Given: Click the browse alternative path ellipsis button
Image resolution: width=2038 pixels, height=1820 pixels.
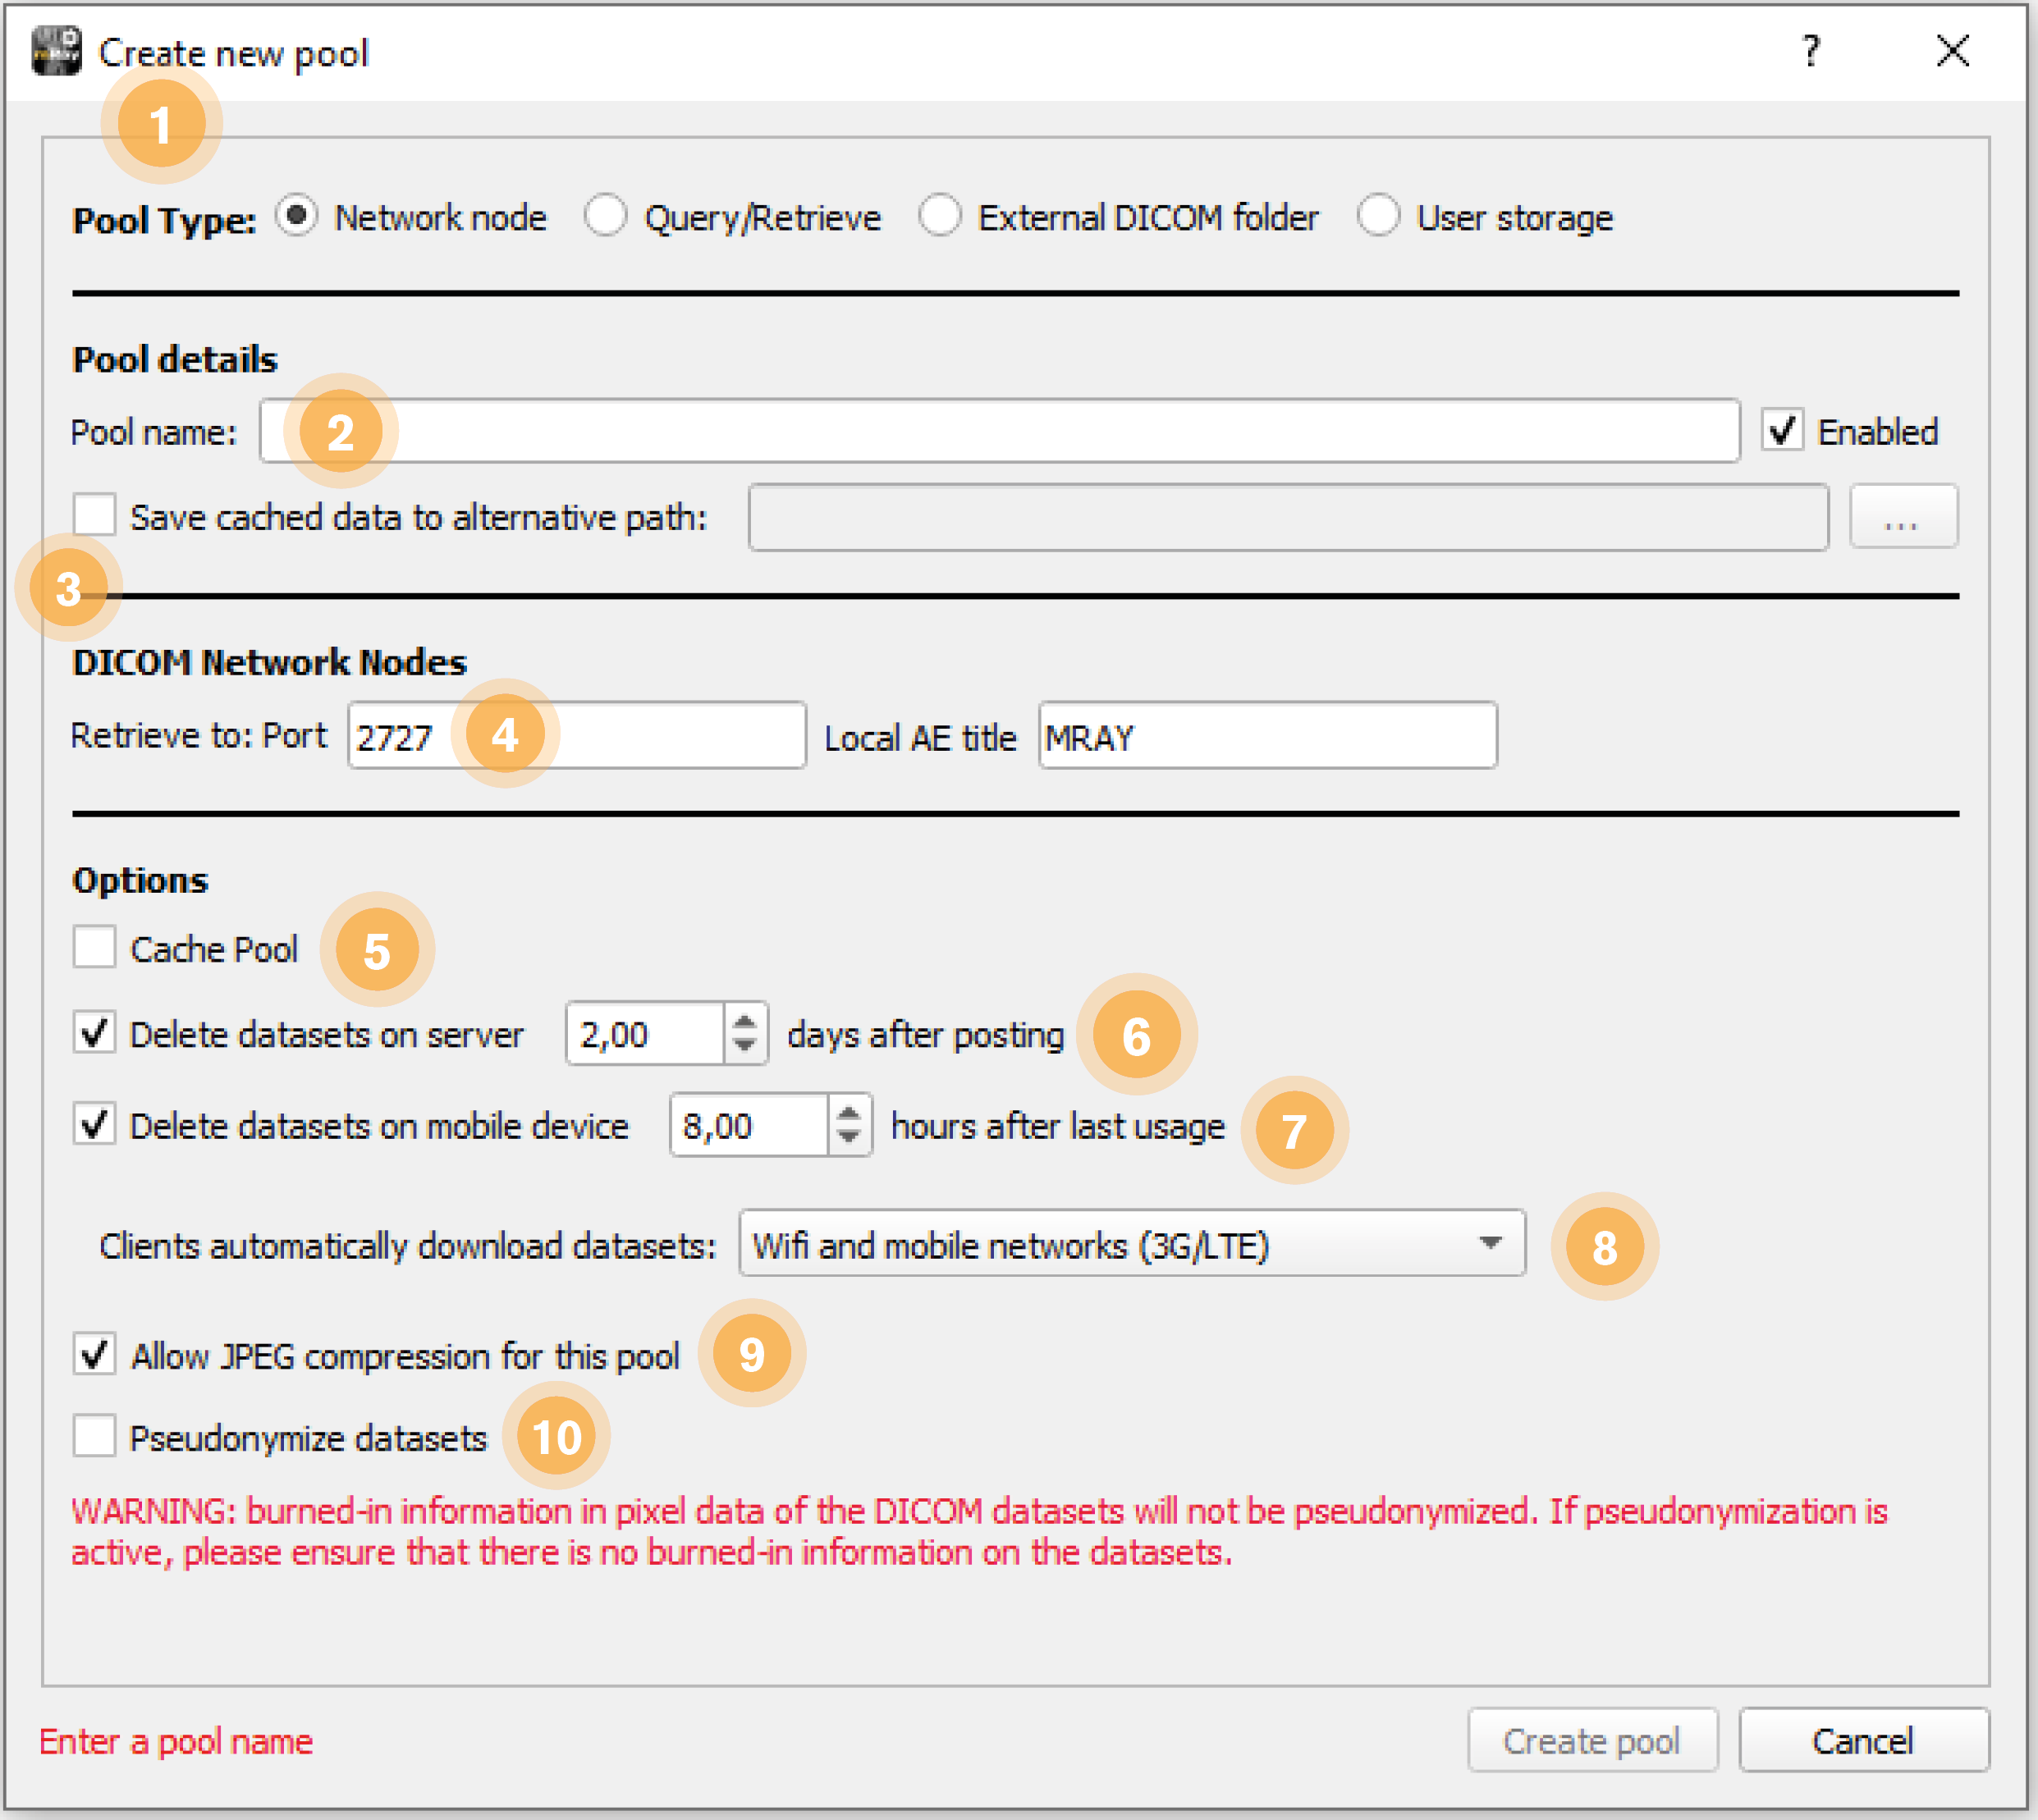Looking at the screenshot, I should pyautogui.click(x=1903, y=517).
